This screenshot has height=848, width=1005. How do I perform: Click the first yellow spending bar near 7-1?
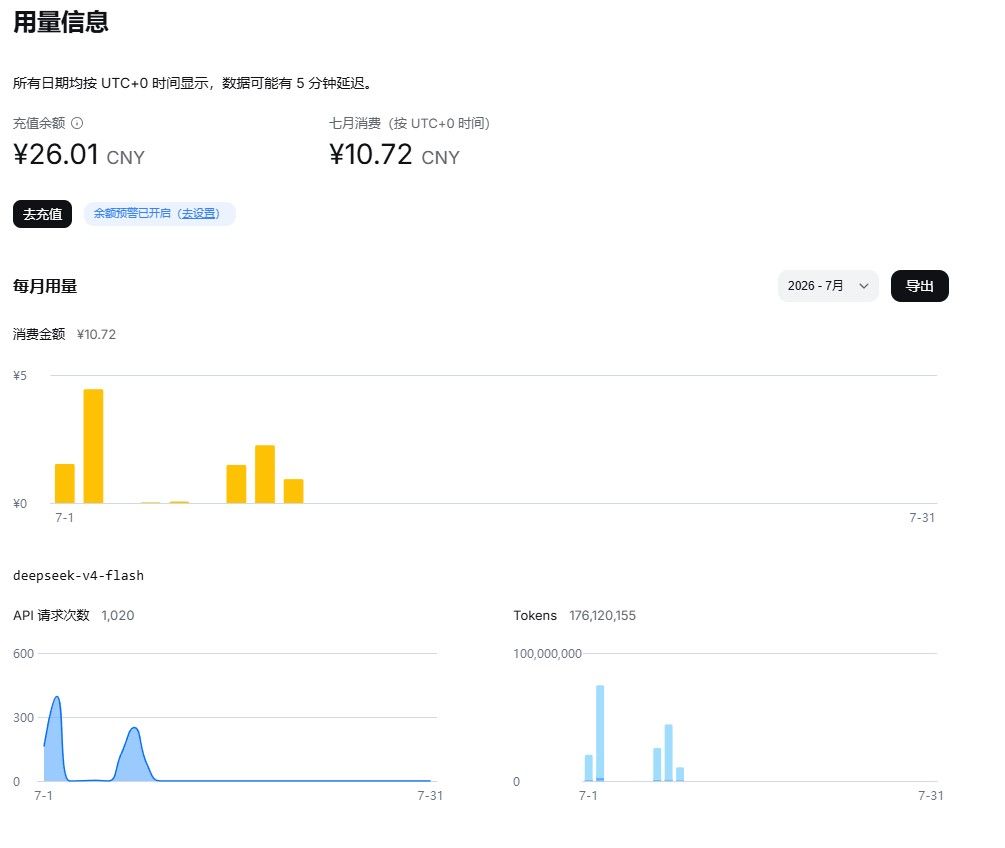[x=65, y=483]
